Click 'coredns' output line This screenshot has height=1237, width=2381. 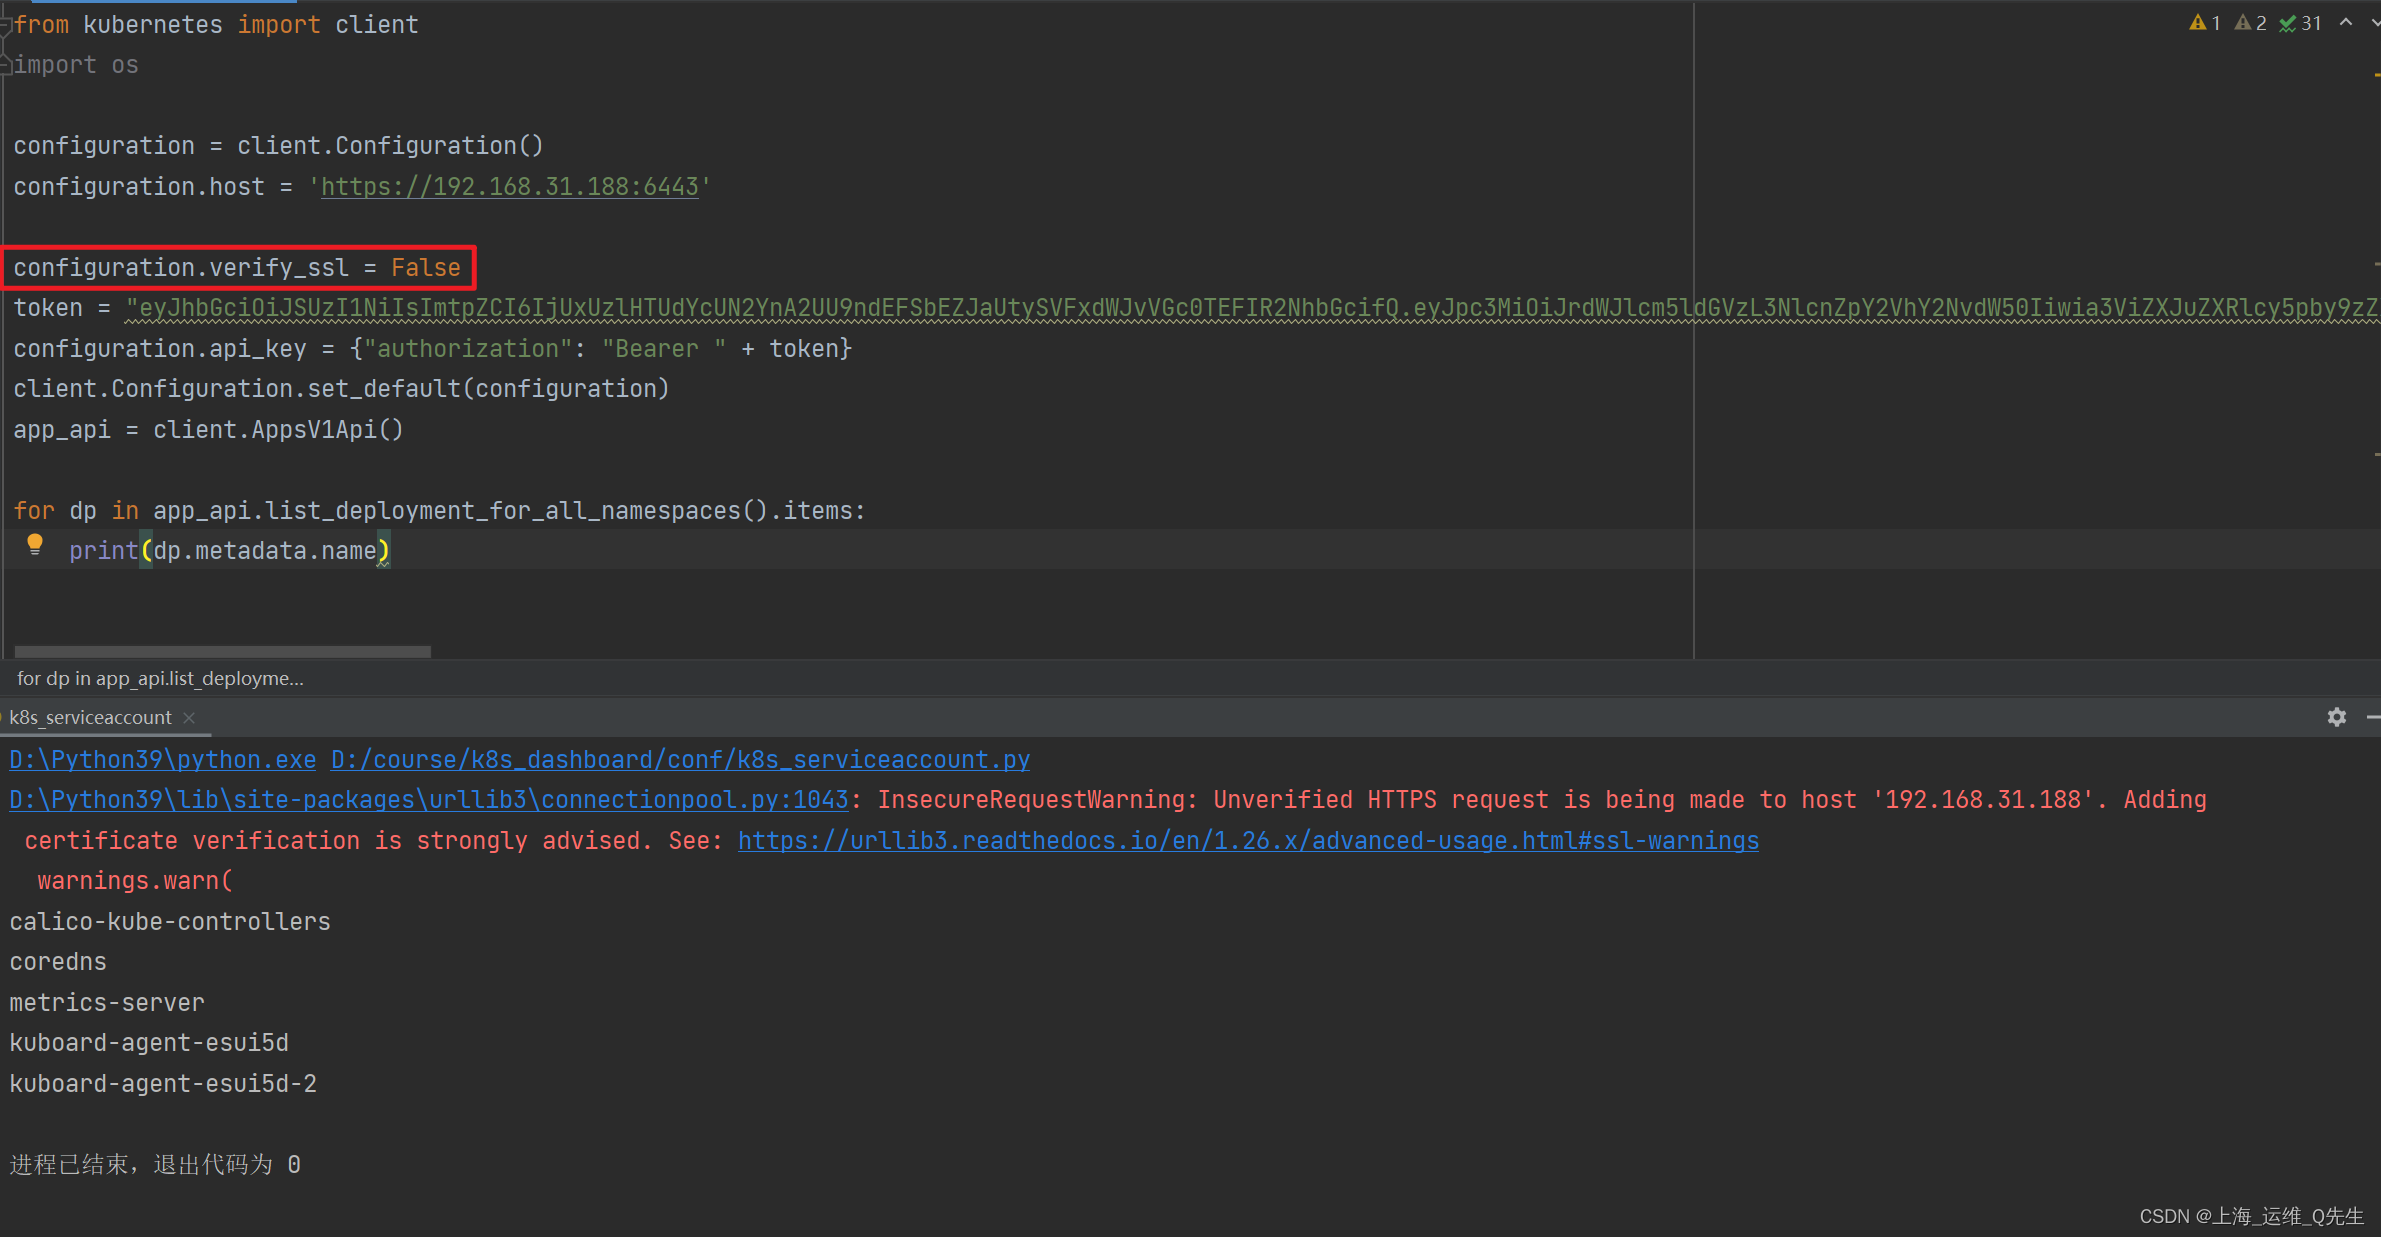[58, 962]
